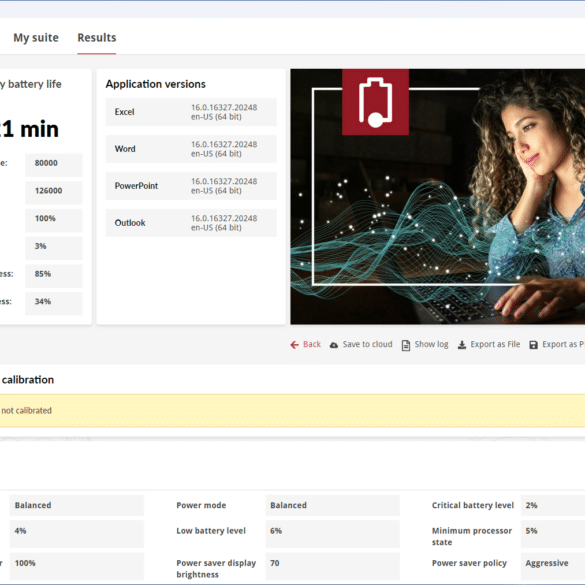Click the 126000 value field
Viewport: 585px width, 585px height.
54,193
